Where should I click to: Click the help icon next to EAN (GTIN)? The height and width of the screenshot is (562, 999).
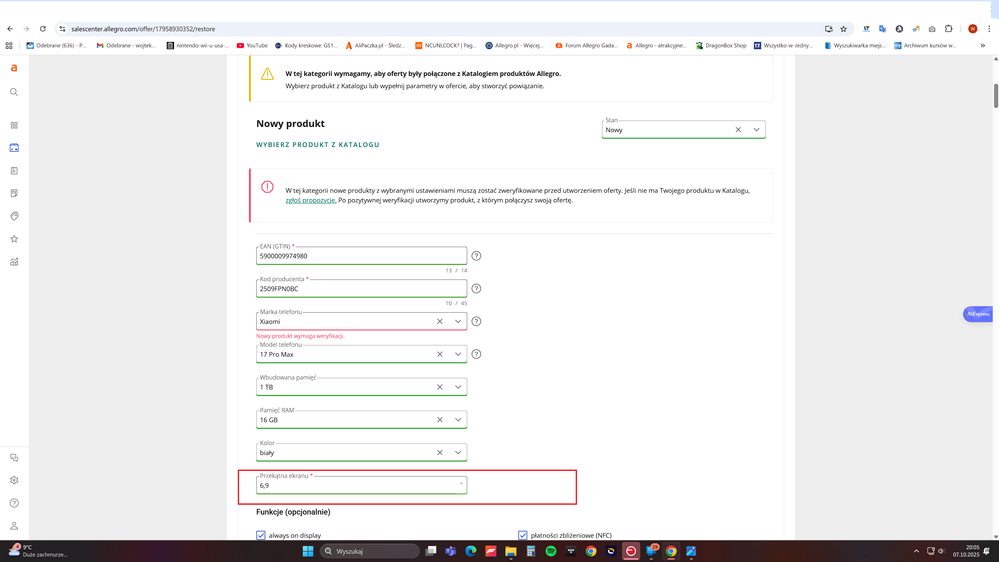[x=476, y=256]
